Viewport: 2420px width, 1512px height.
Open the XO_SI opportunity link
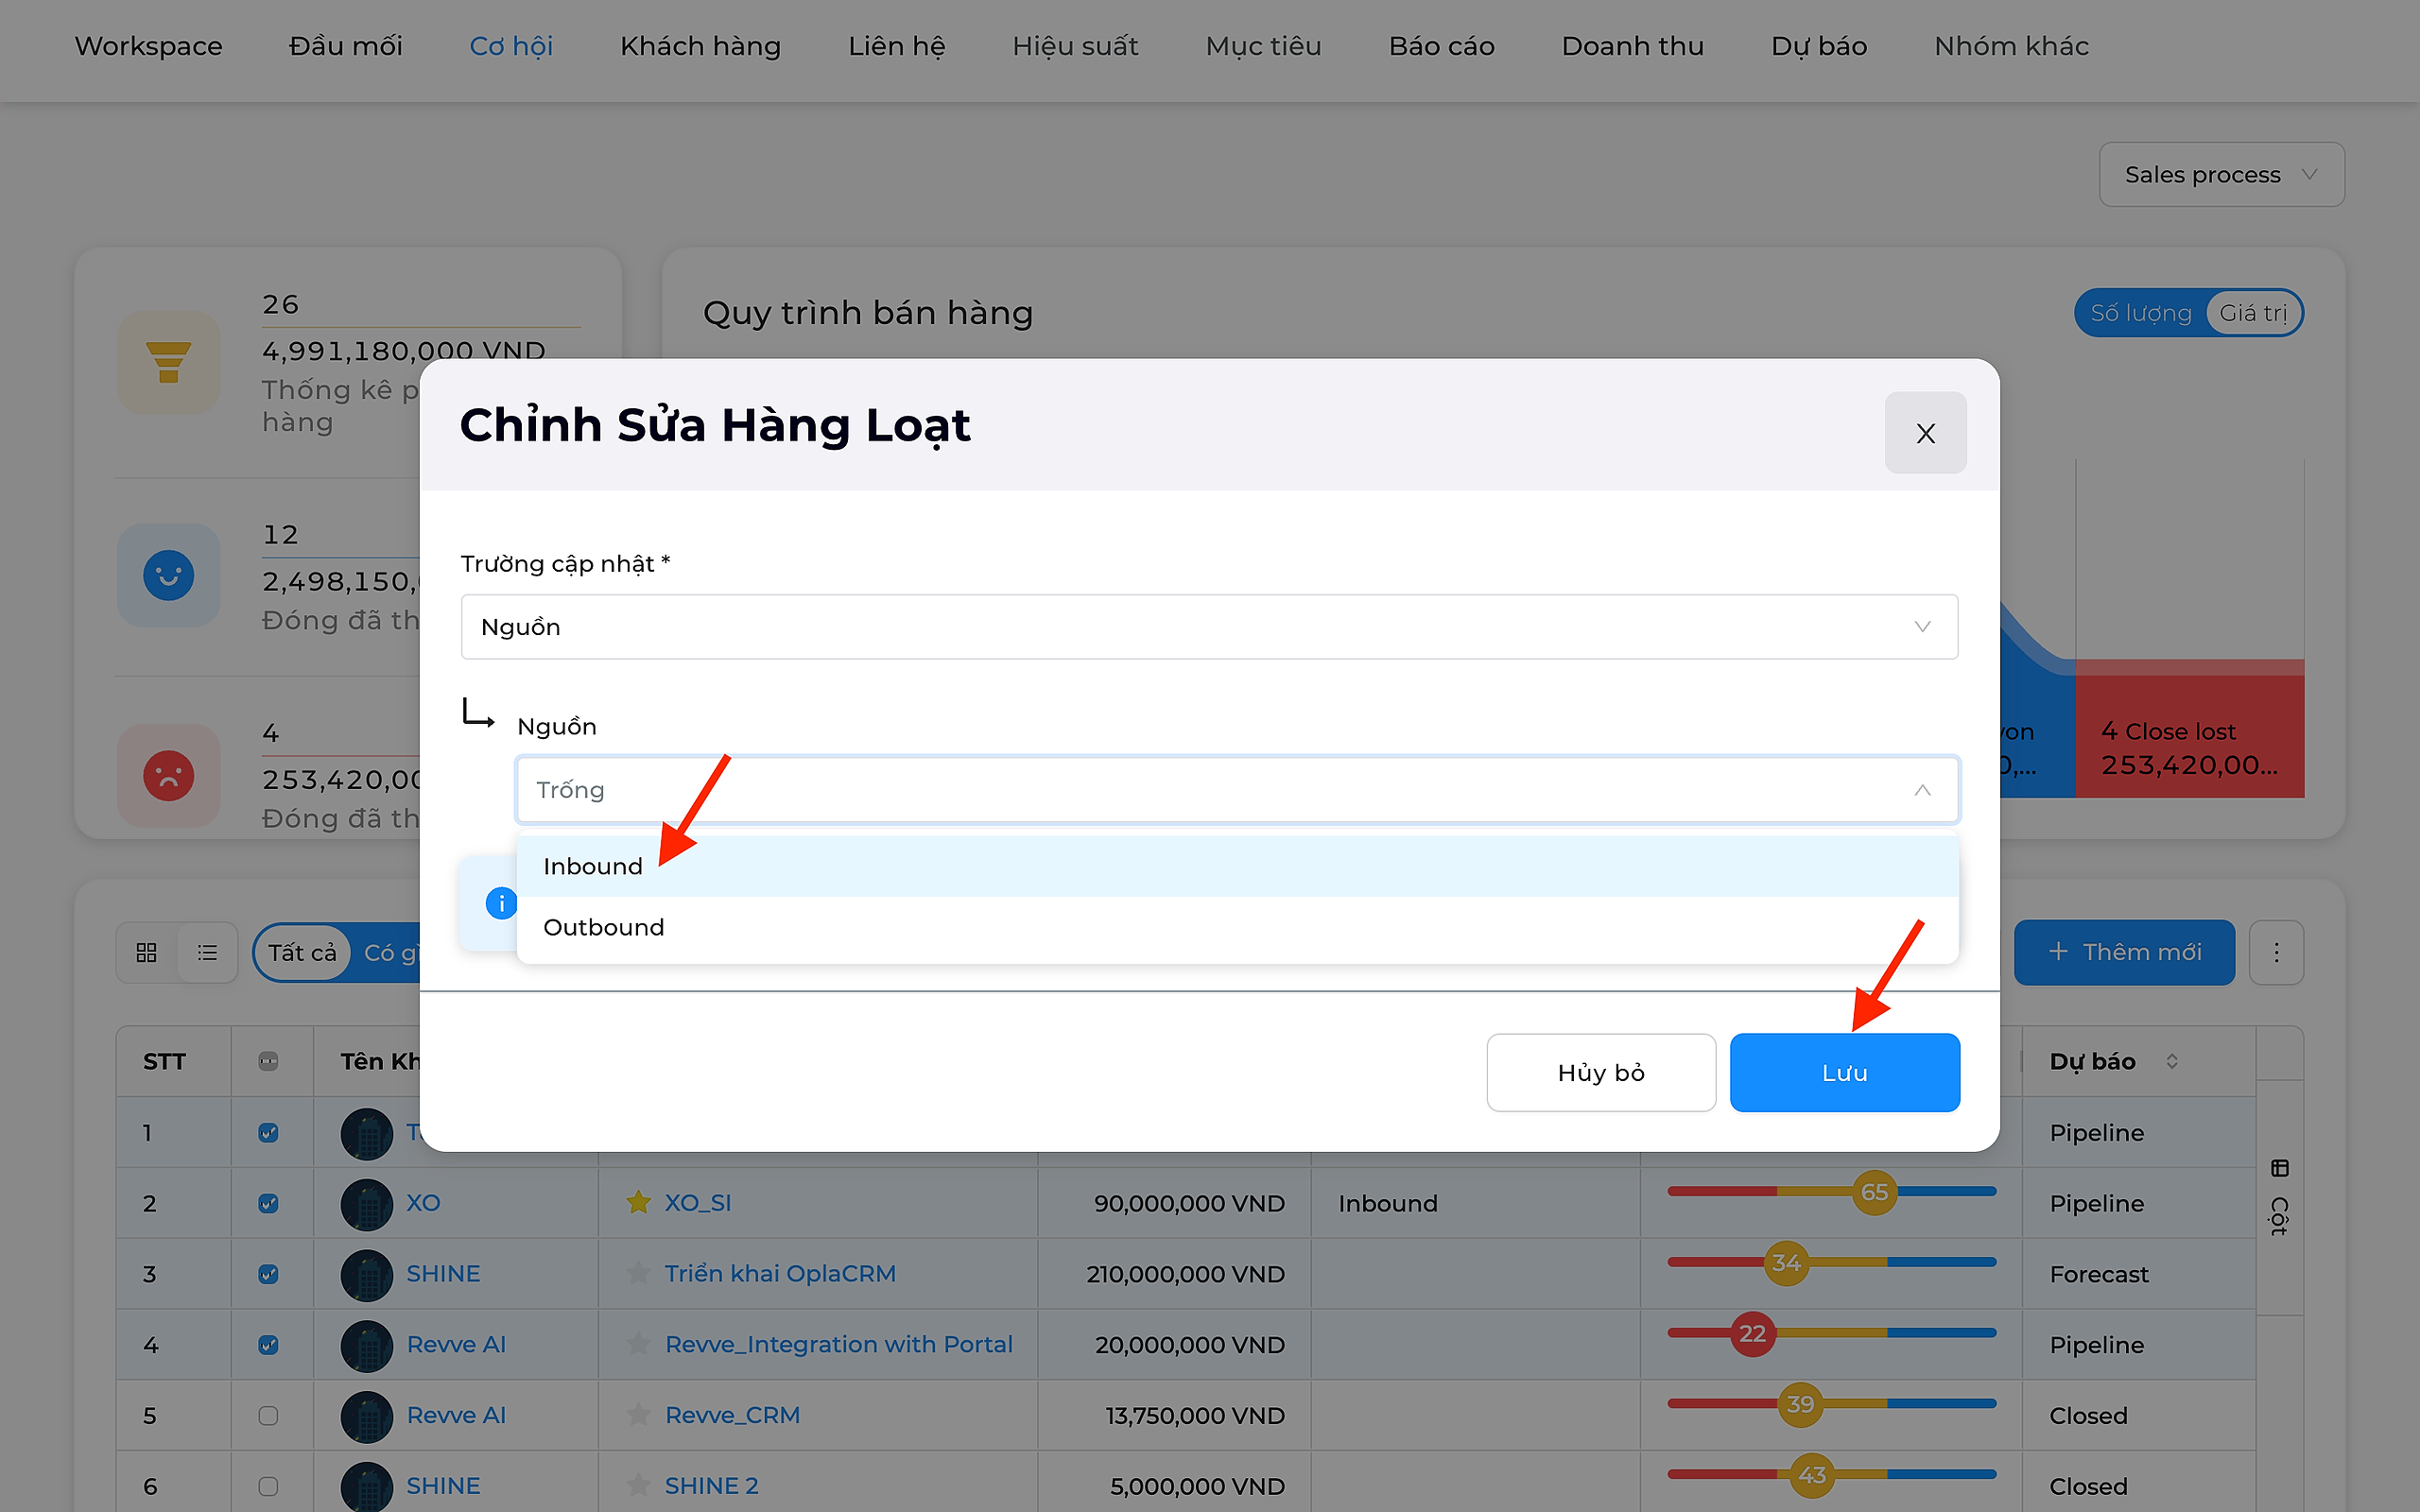(x=698, y=1203)
